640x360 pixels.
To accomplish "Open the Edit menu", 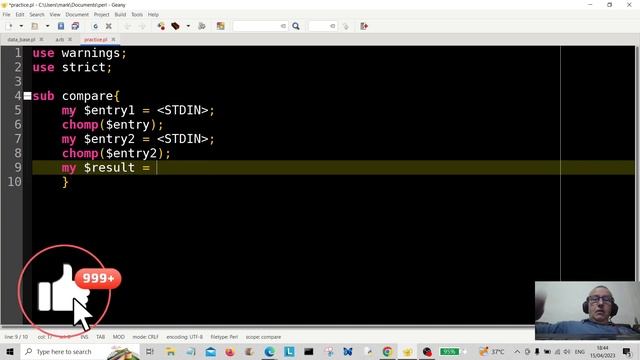I will [20, 14].
